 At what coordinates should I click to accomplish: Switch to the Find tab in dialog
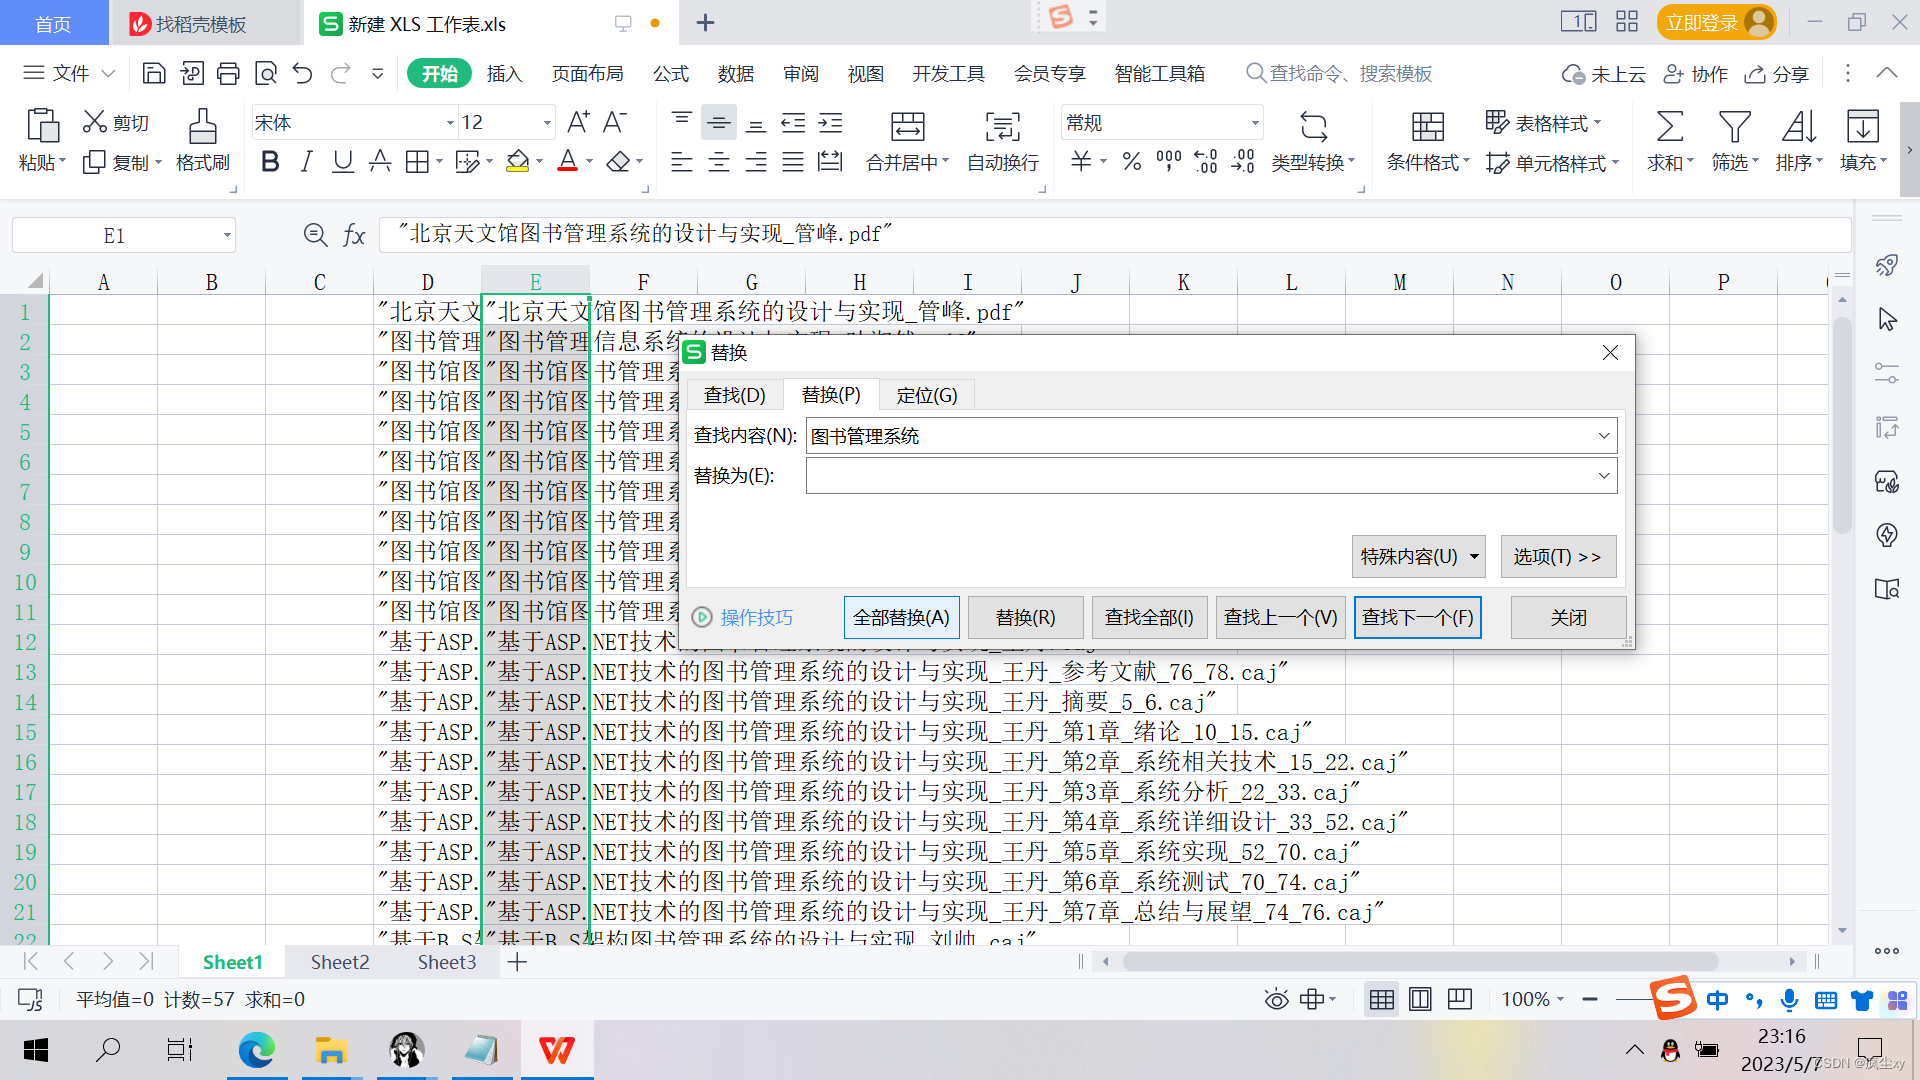point(734,395)
